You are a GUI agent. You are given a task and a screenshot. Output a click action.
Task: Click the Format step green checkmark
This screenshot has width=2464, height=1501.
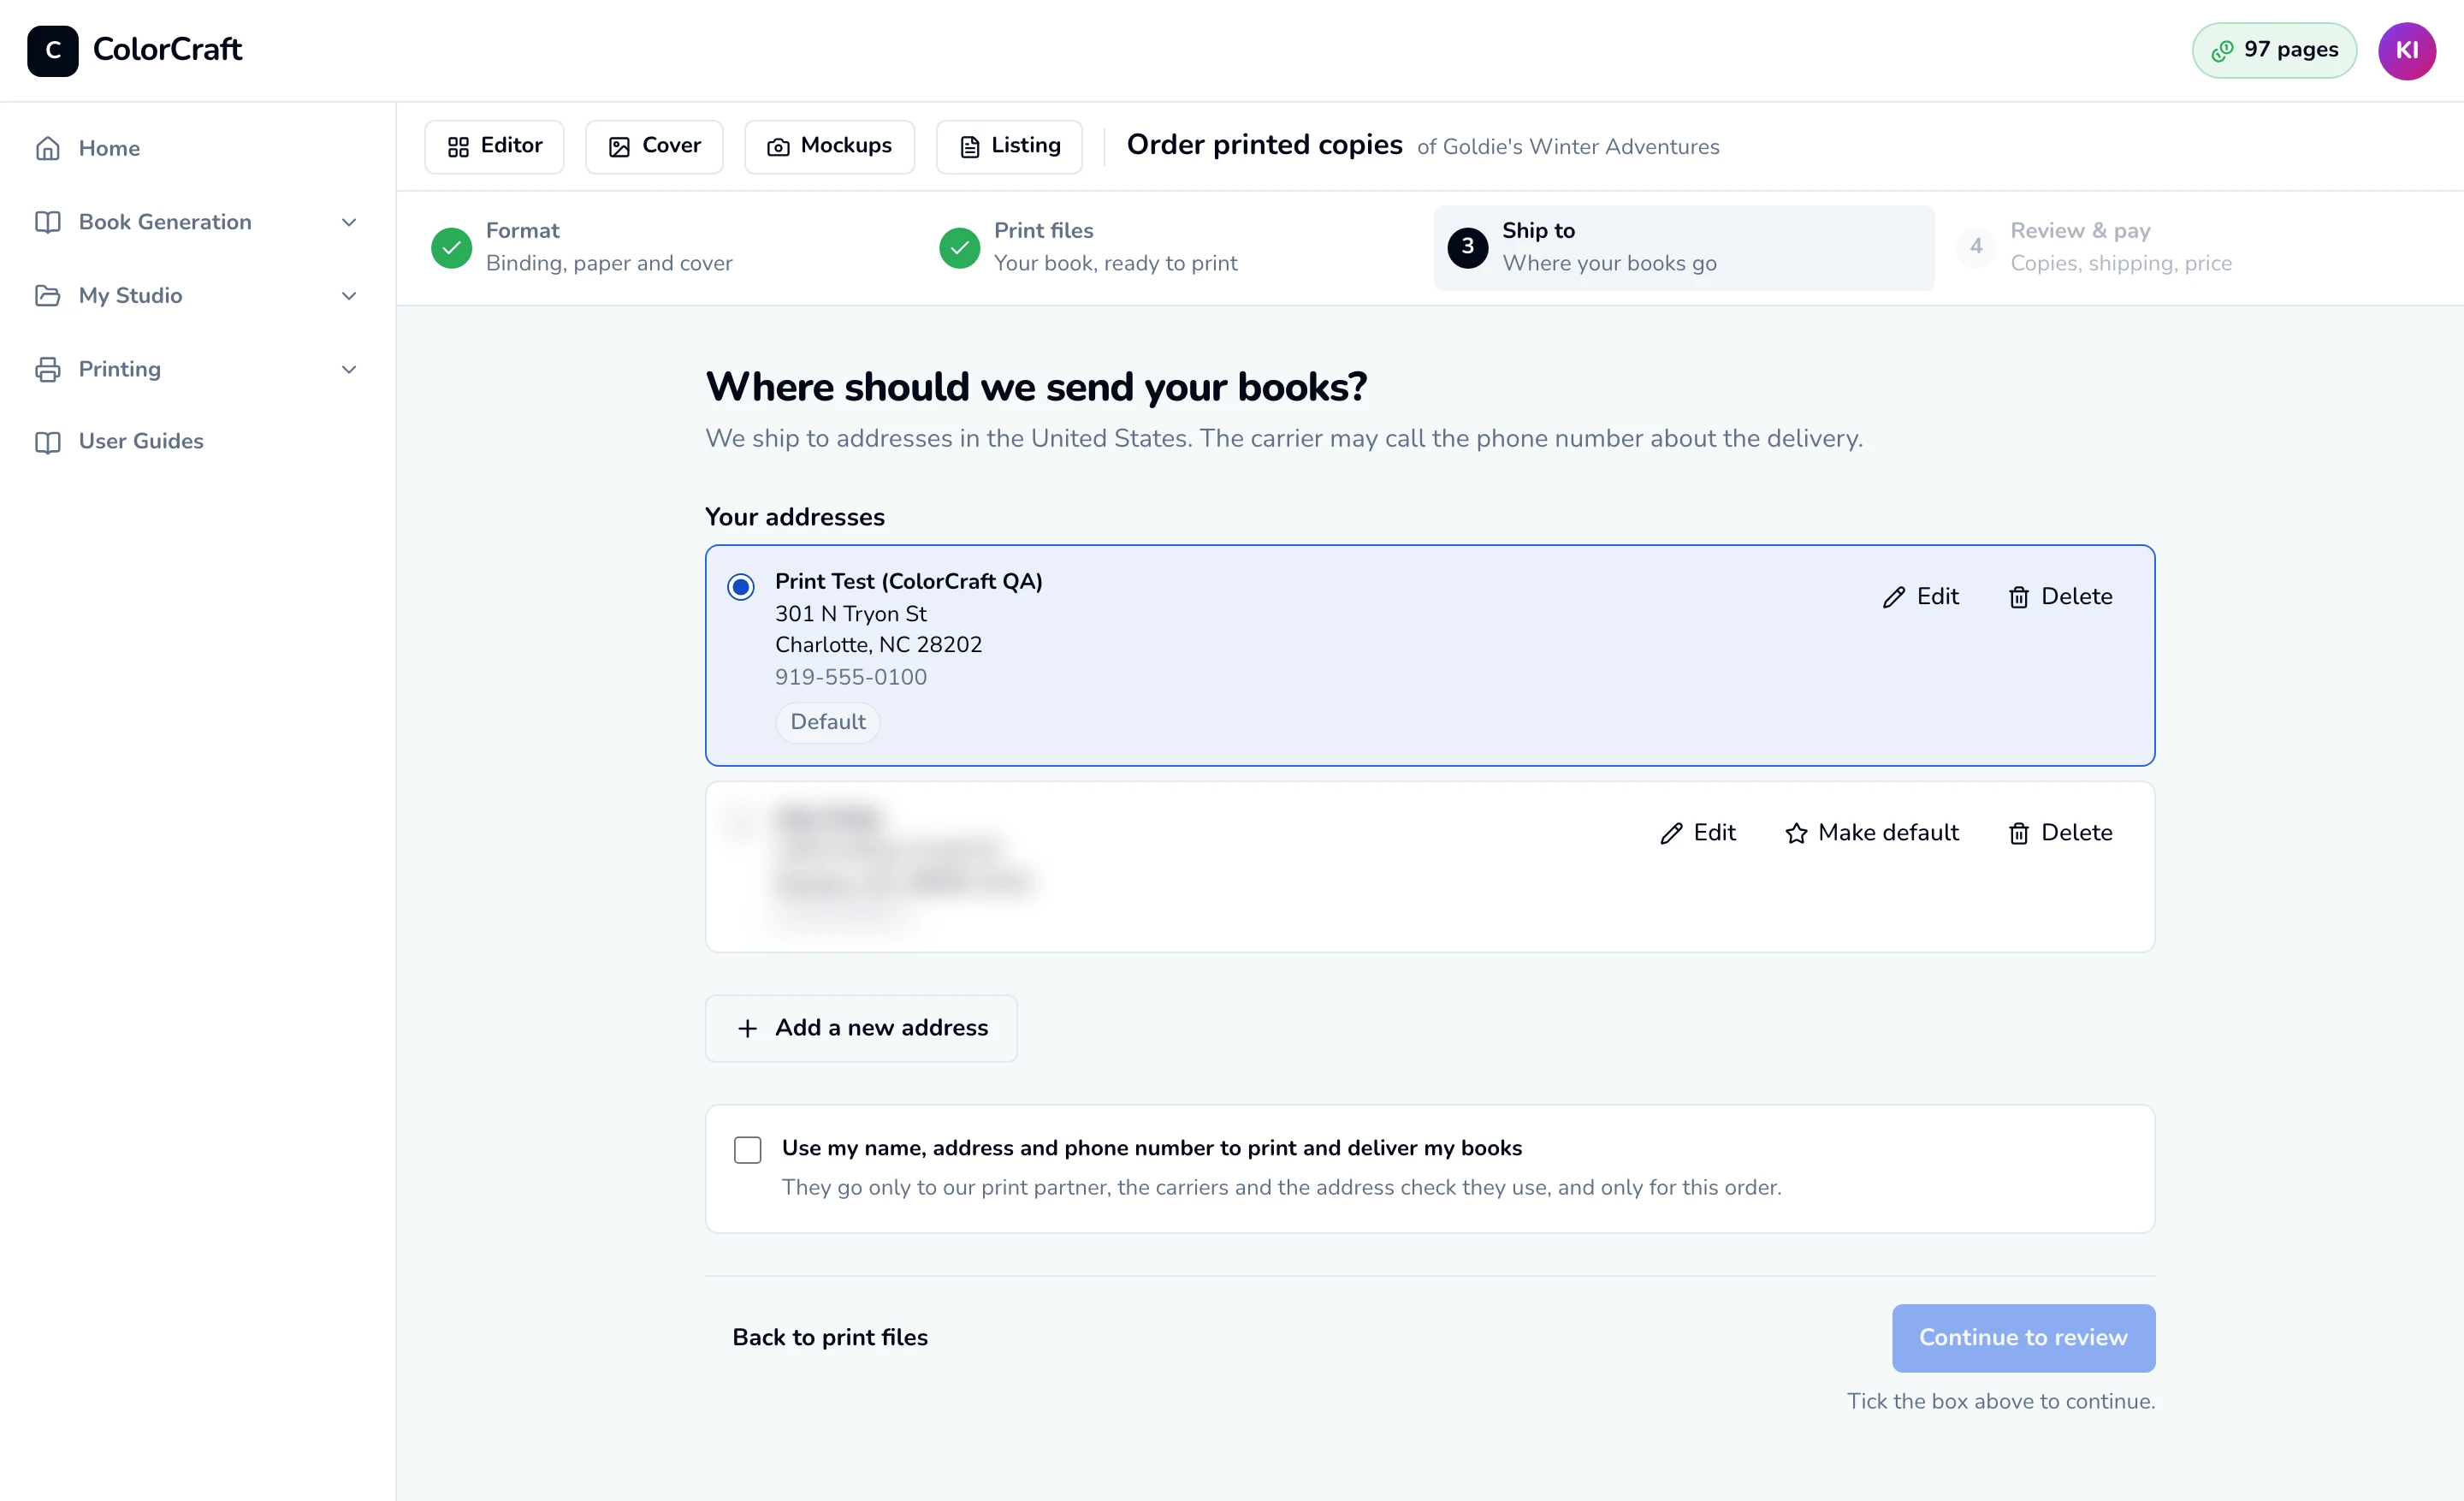pos(451,247)
